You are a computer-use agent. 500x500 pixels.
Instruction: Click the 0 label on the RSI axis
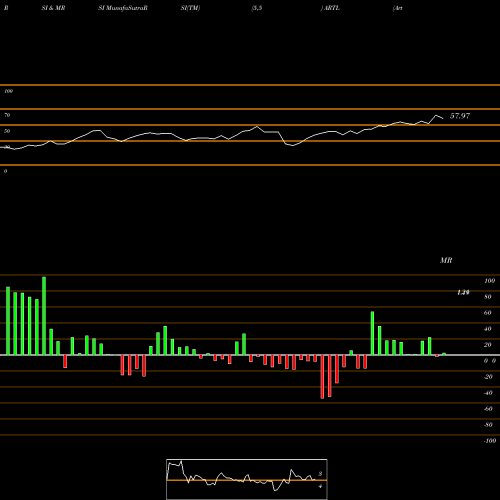click(5, 171)
